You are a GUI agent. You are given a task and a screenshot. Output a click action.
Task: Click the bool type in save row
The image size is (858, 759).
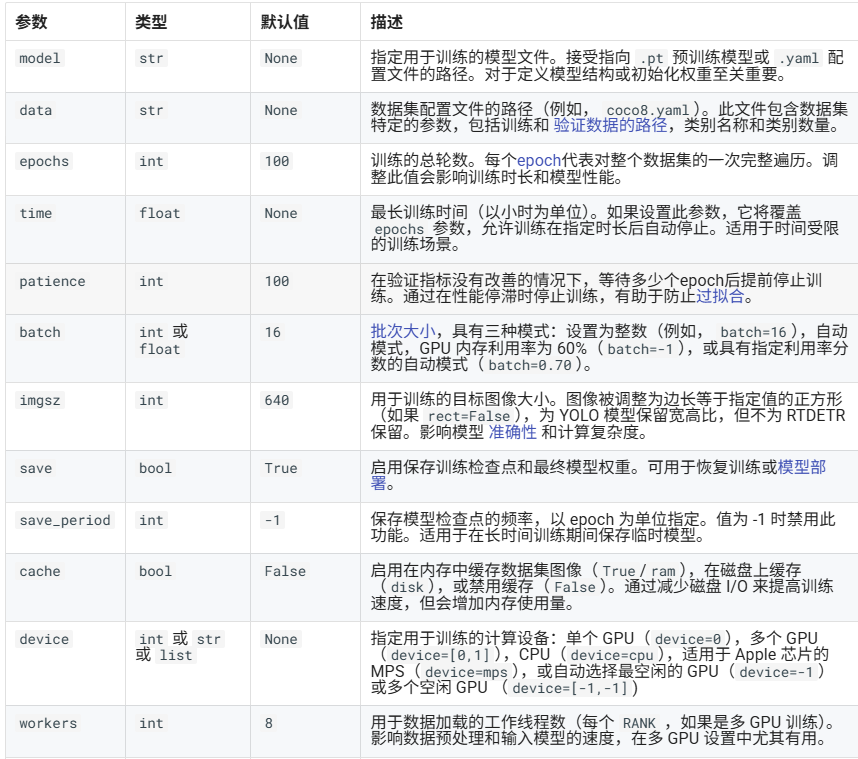[x=155, y=468]
